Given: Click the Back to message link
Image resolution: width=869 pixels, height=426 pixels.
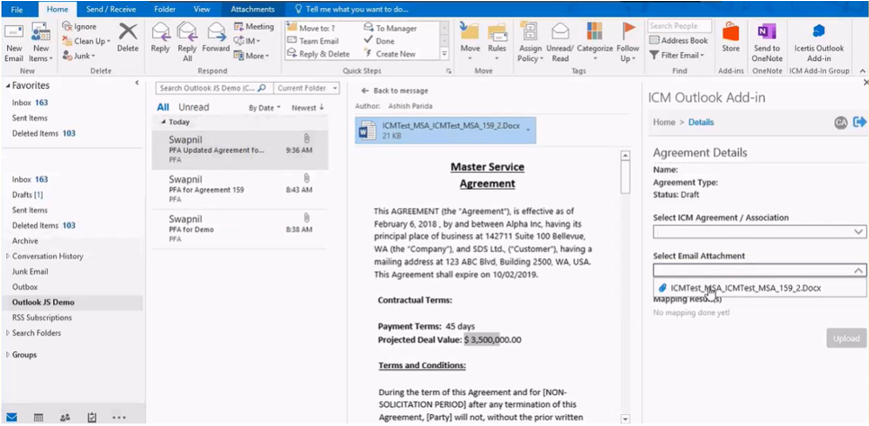Looking at the screenshot, I should (x=397, y=90).
